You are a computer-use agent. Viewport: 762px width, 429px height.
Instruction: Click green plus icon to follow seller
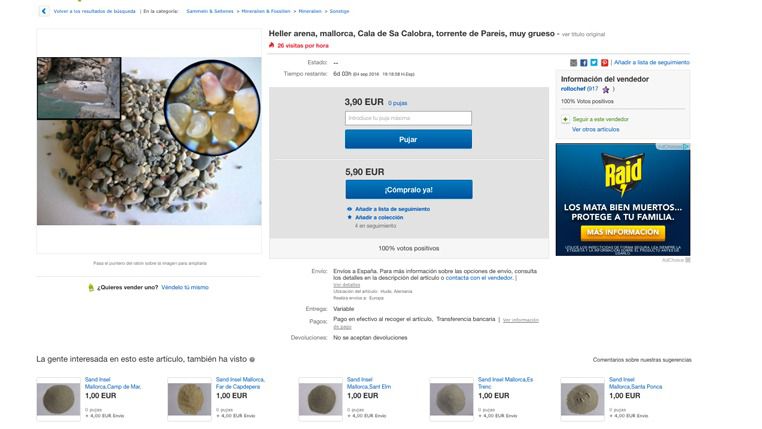pos(565,119)
